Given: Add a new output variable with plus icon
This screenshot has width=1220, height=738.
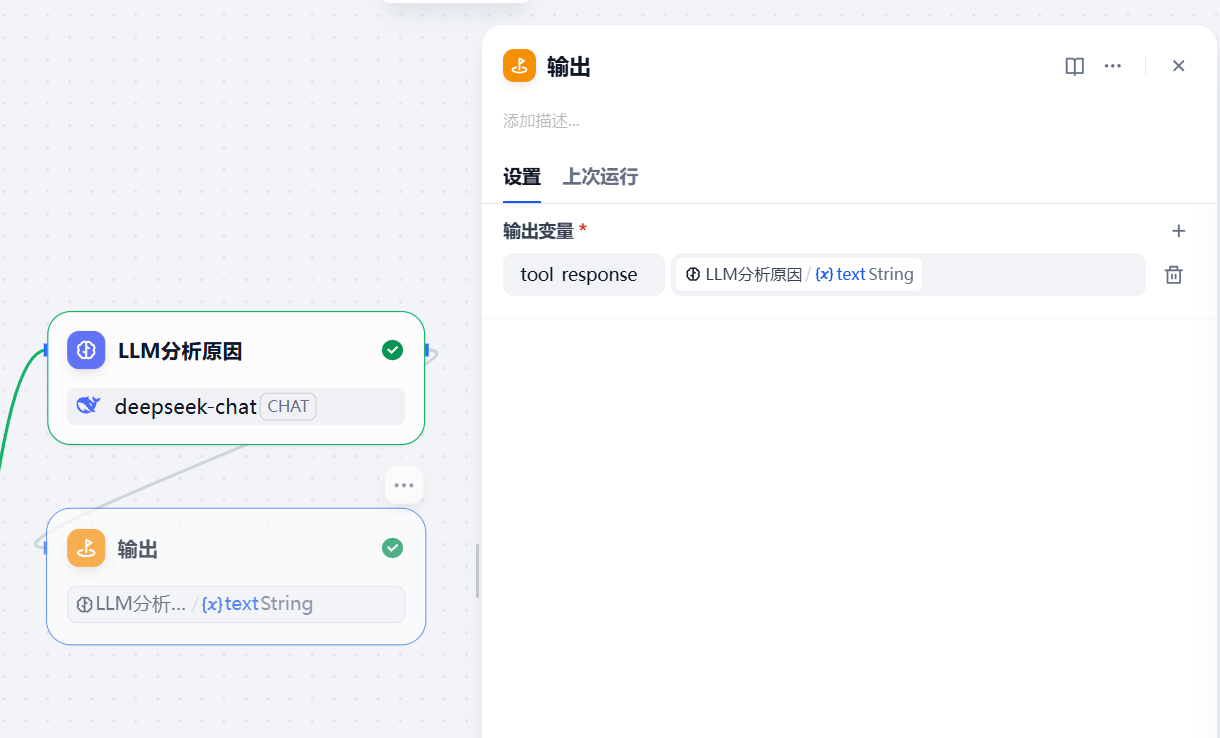Looking at the screenshot, I should [1178, 231].
